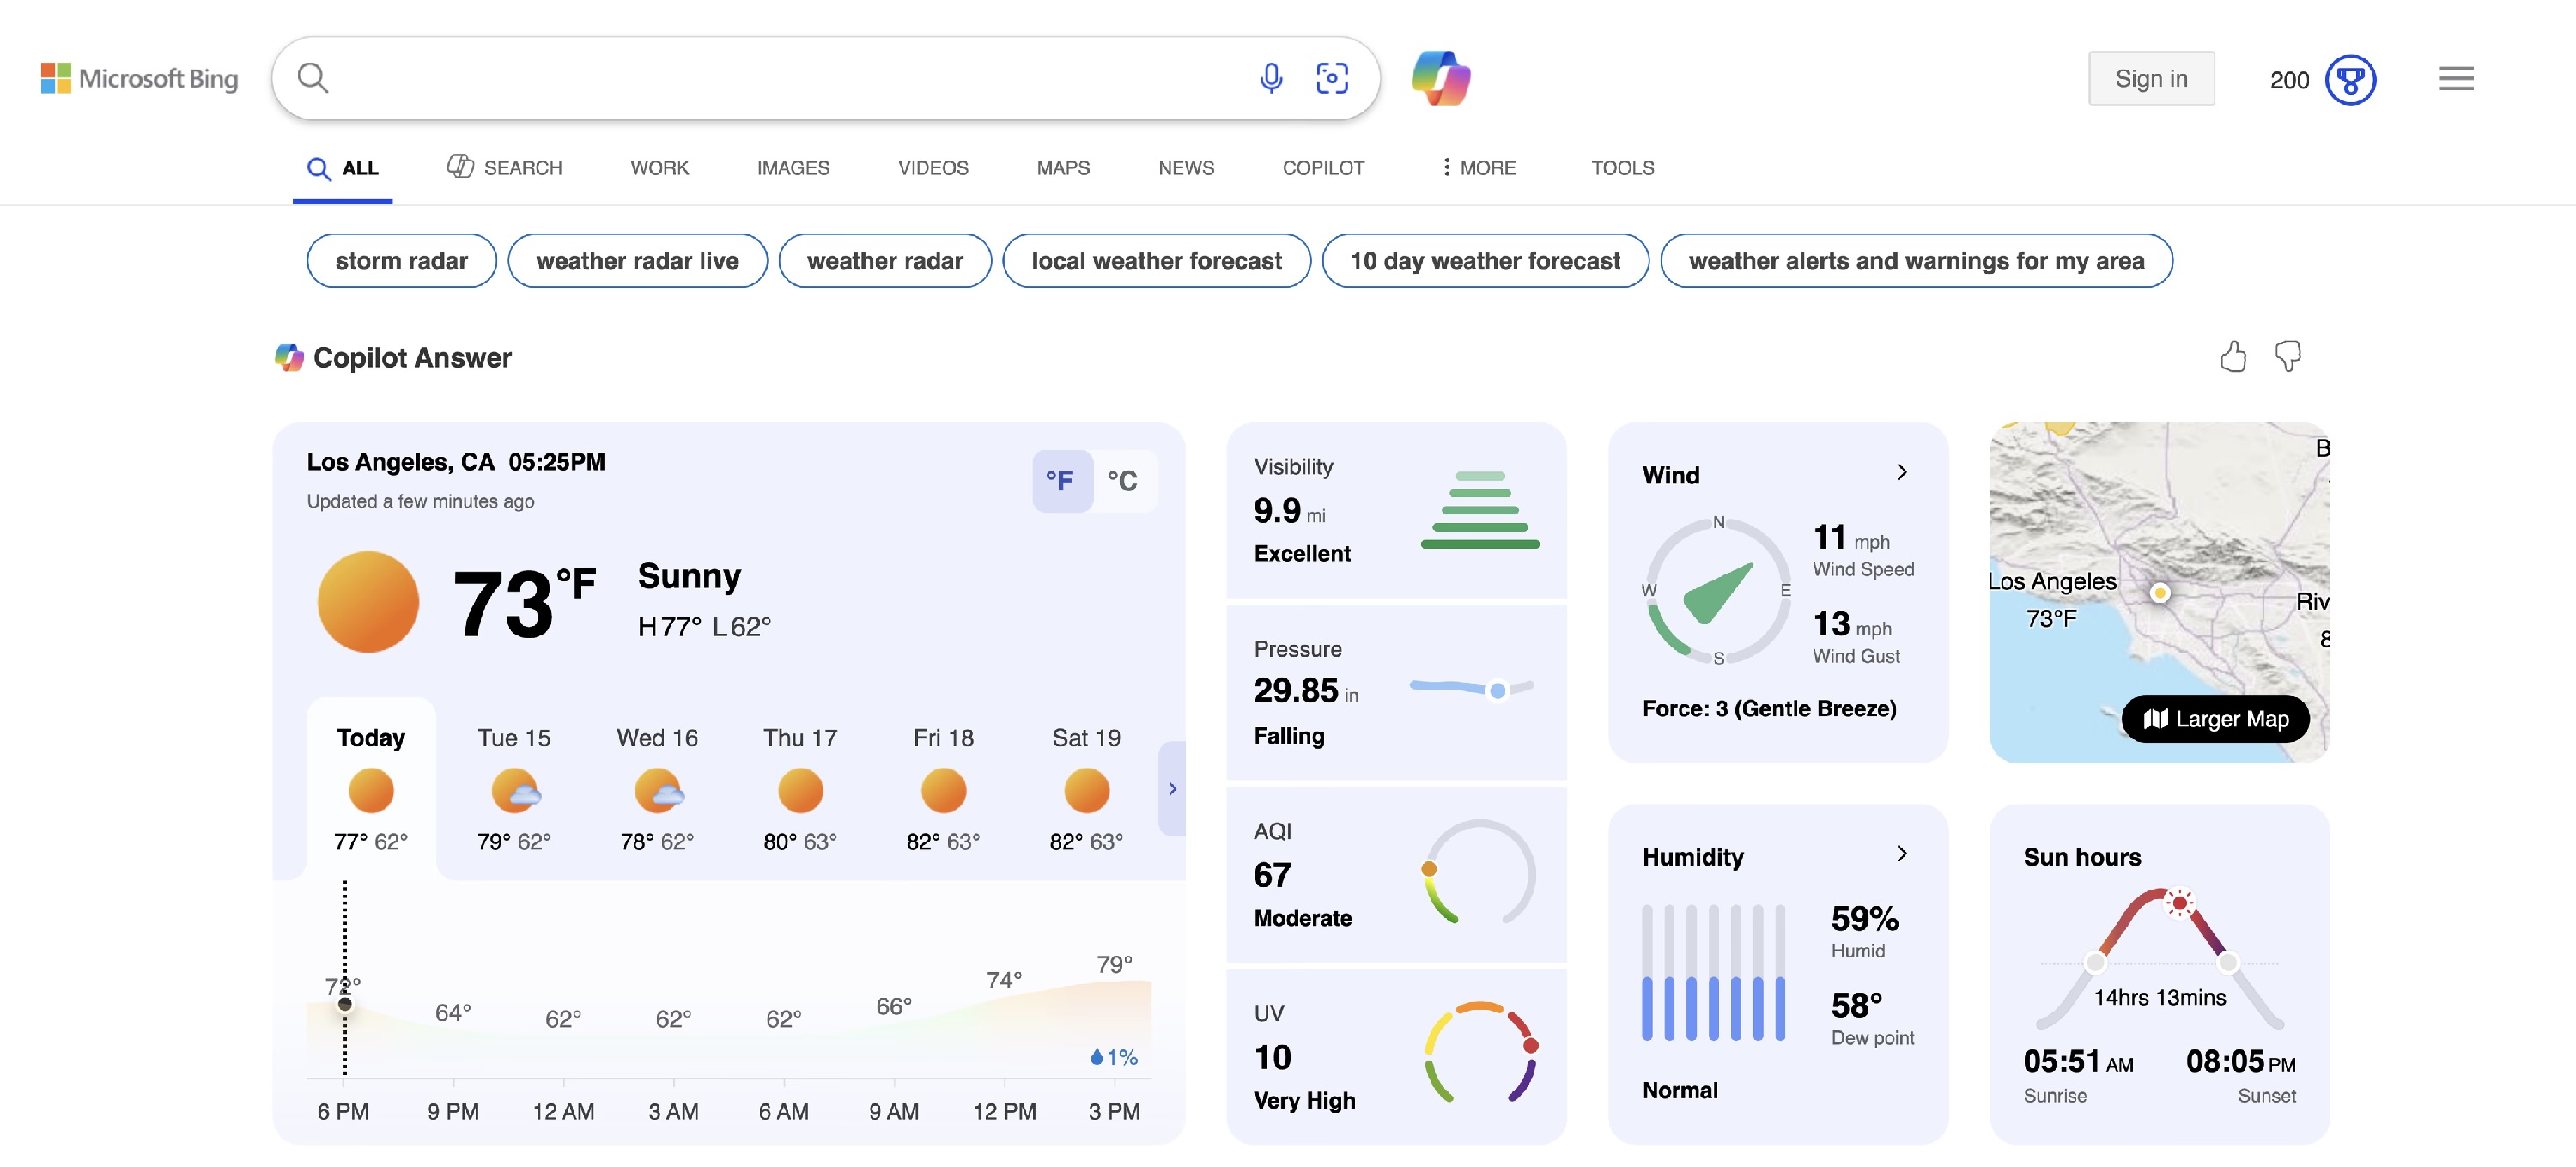The image size is (2576, 1167).
Task: Click the magnifier search icon in search box
Action: click(x=313, y=78)
